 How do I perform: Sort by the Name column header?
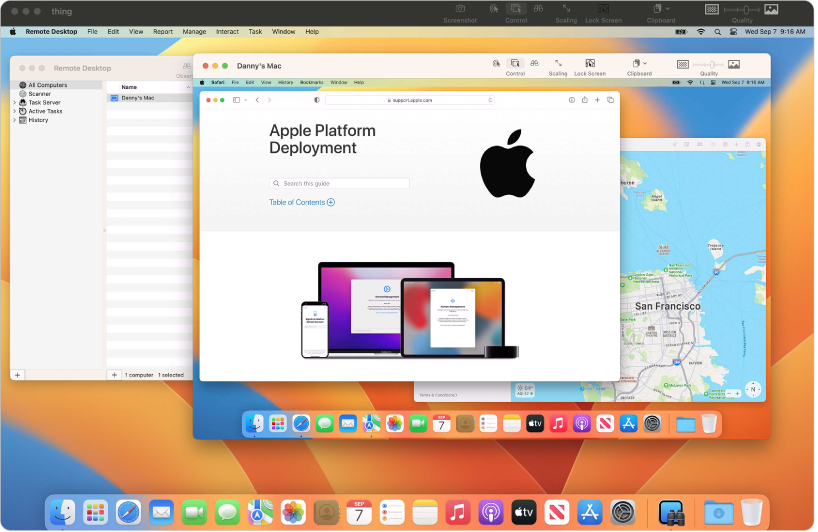click(x=150, y=87)
